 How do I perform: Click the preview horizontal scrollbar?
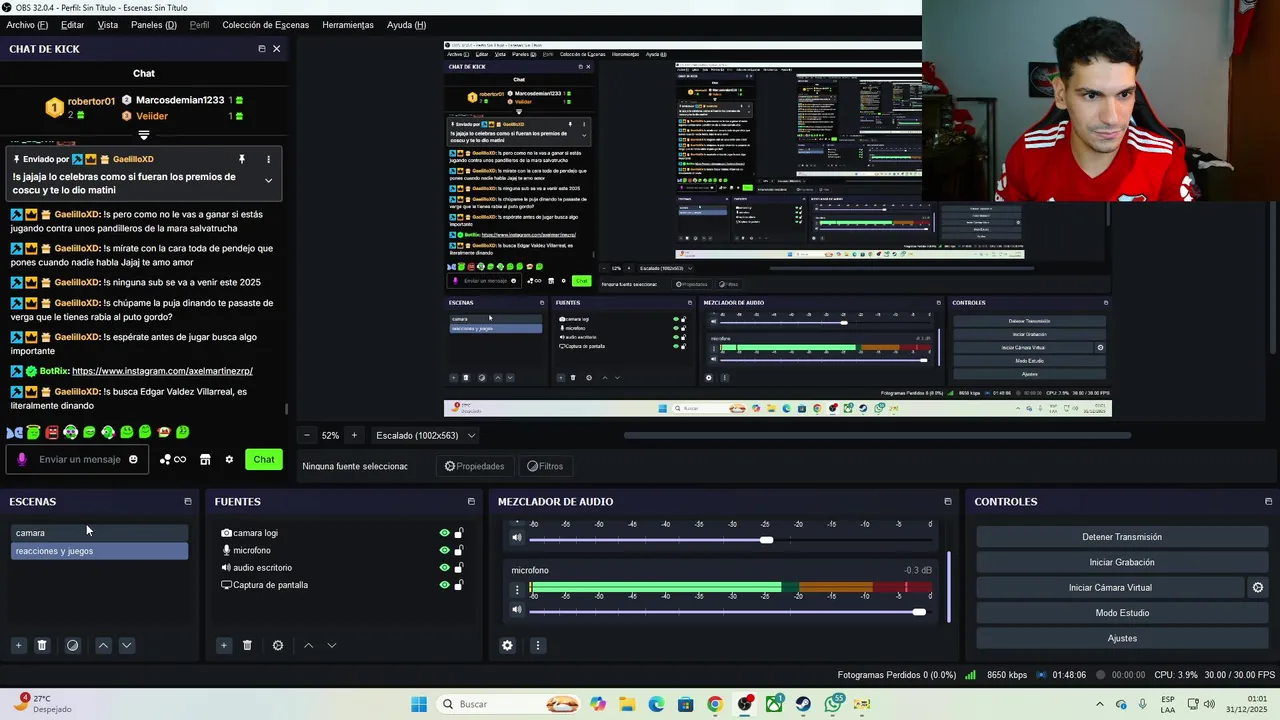point(877,435)
